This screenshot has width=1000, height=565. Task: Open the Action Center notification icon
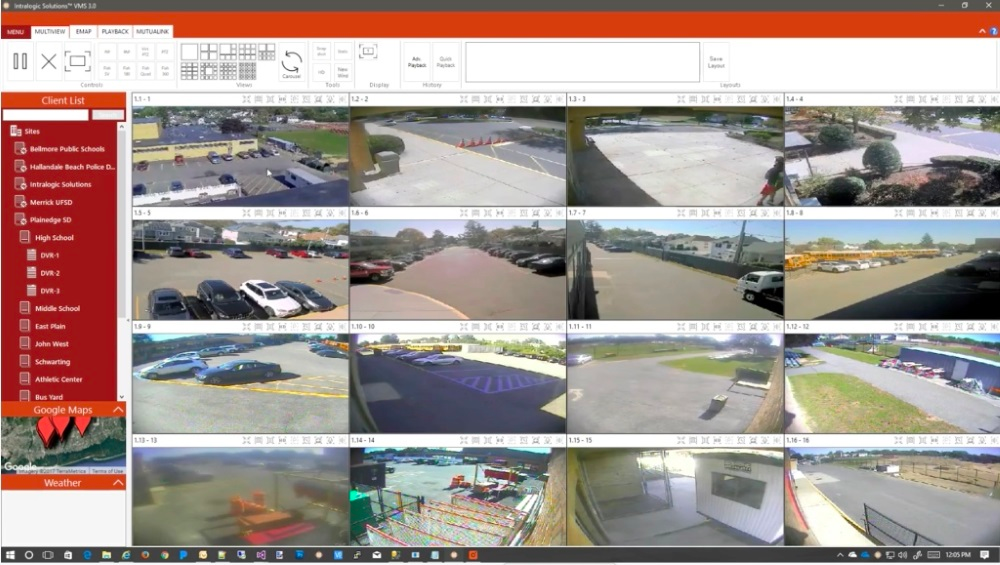pos(985,555)
